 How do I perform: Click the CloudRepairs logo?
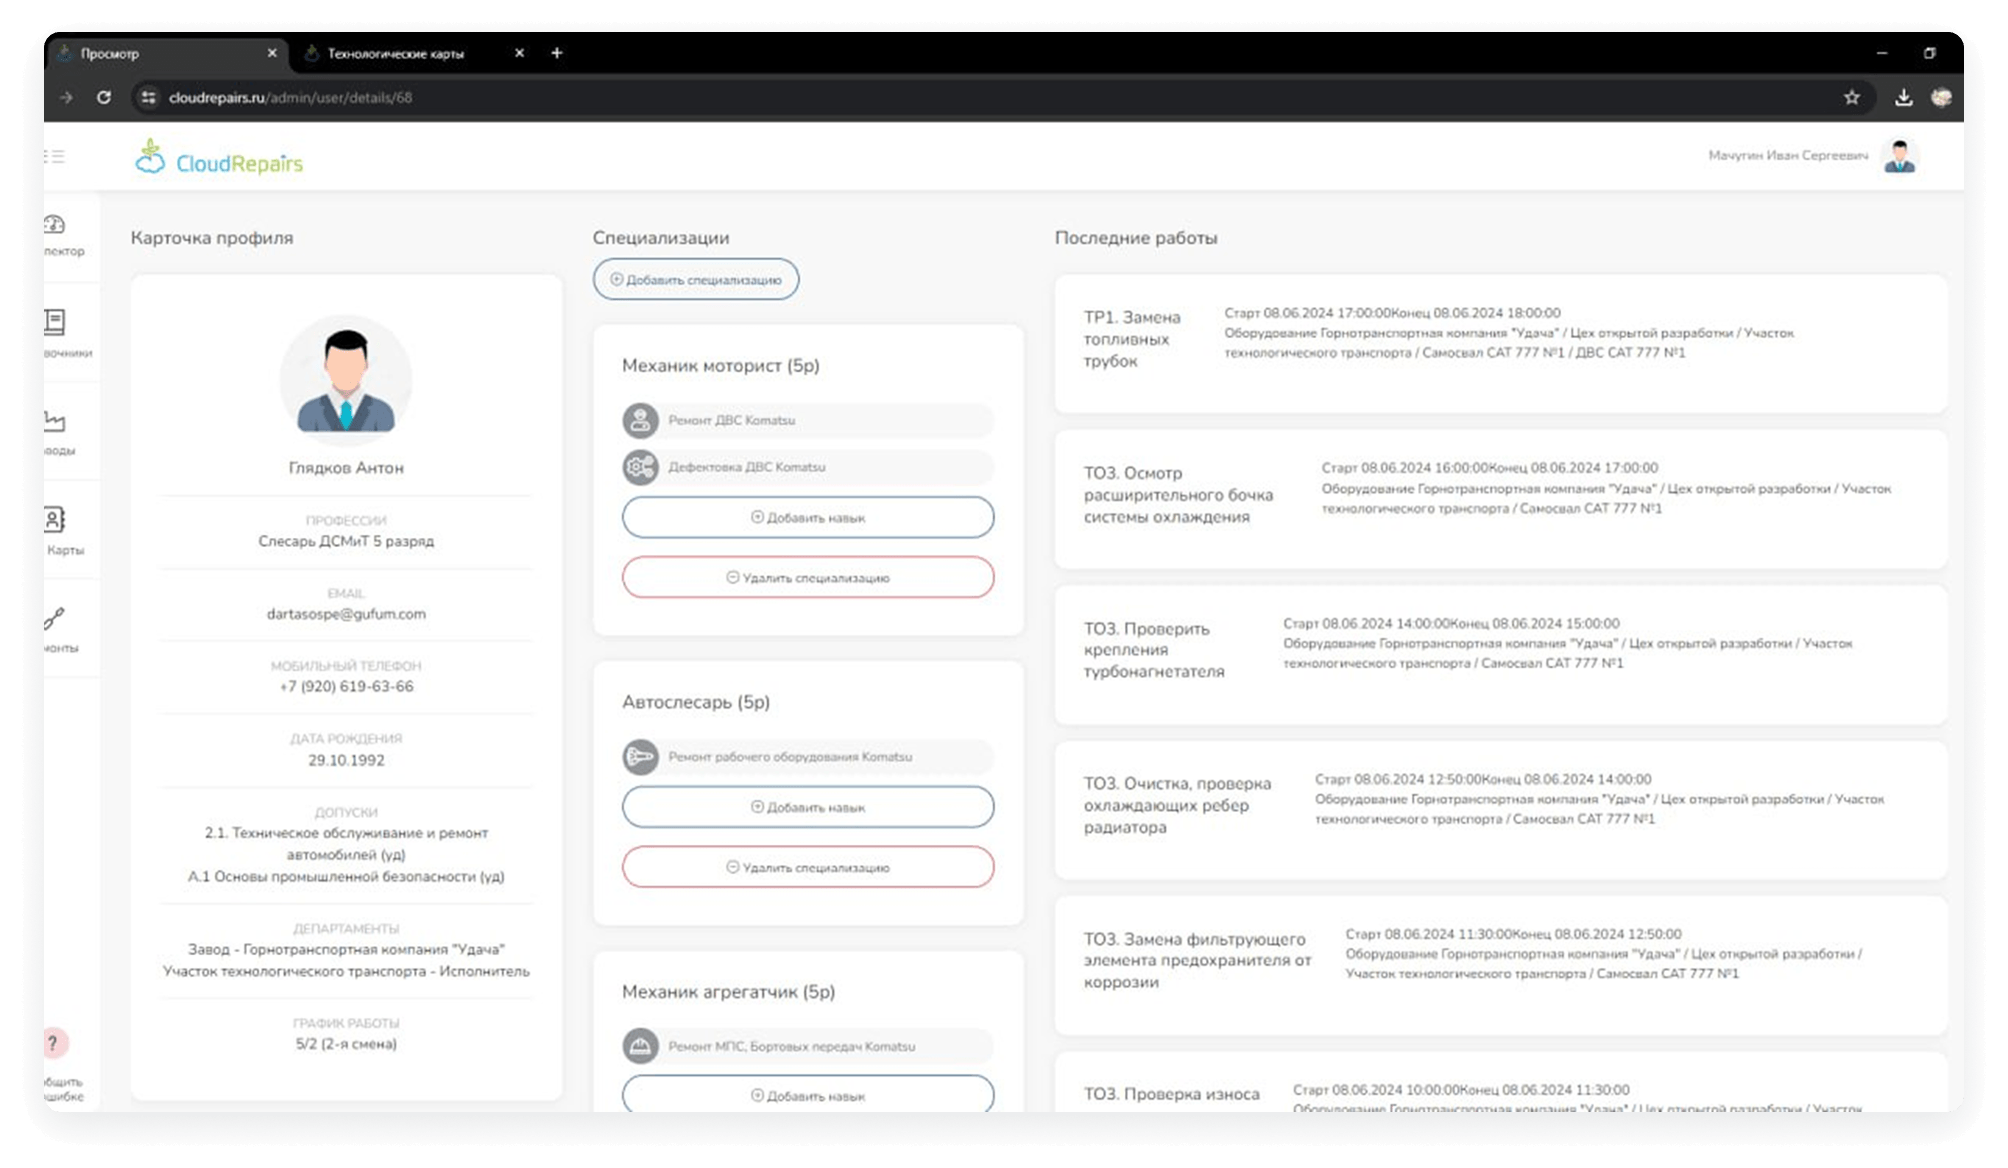tap(219, 157)
